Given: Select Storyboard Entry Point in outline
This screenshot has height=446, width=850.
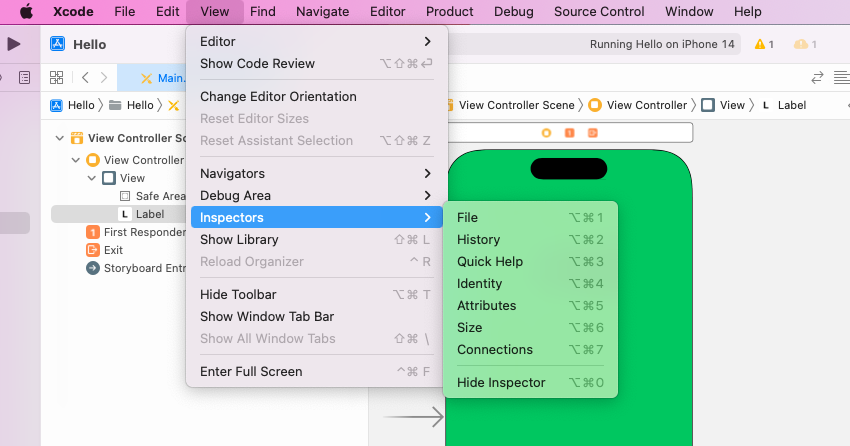Looking at the screenshot, I should coord(136,268).
